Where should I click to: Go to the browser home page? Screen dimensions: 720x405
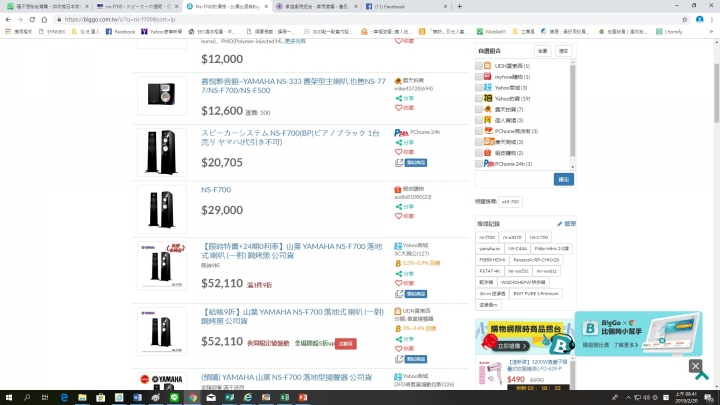tap(44, 19)
